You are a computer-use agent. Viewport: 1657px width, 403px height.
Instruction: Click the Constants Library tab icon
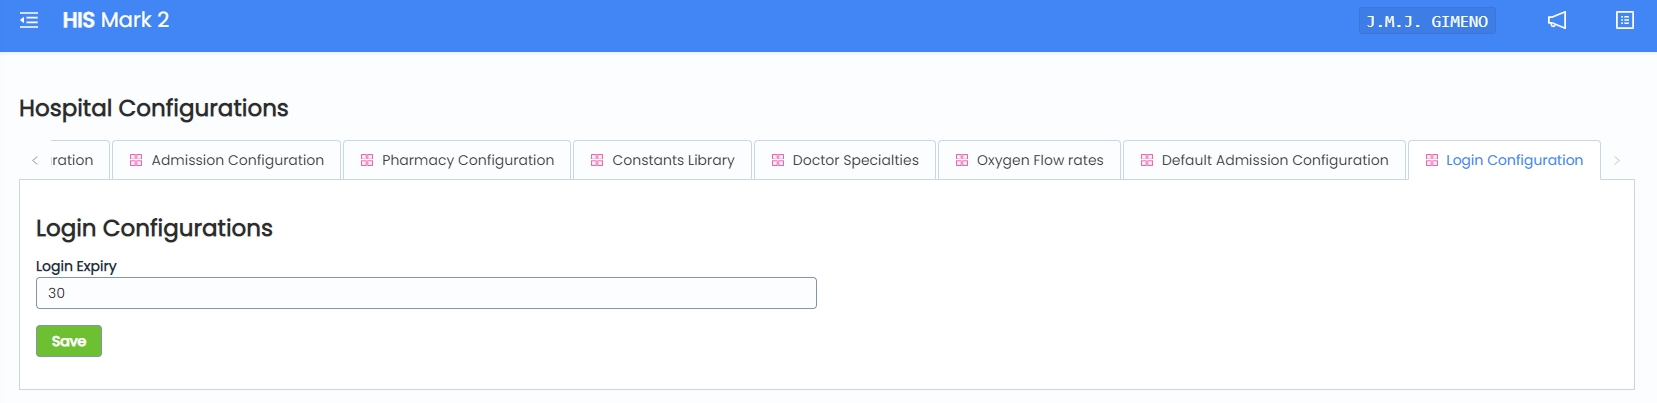pos(597,160)
